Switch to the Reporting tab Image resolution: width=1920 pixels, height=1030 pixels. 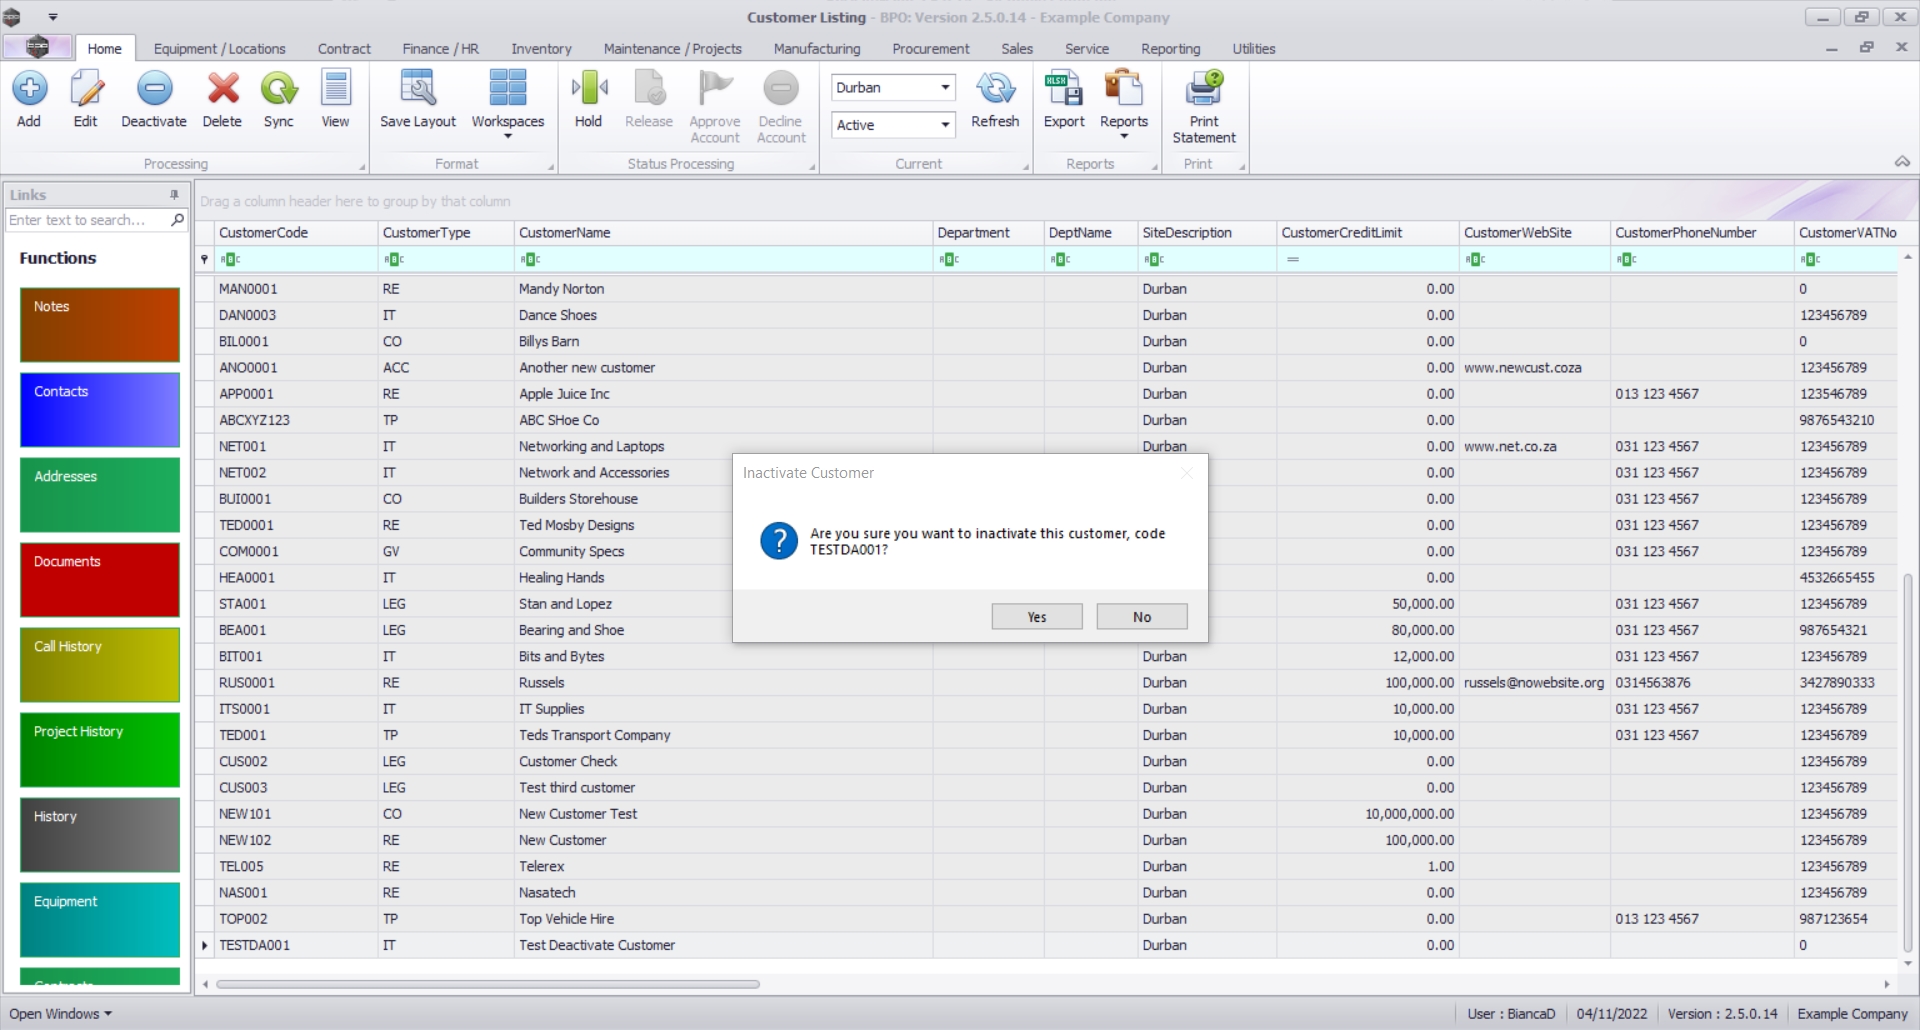pos(1170,49)
